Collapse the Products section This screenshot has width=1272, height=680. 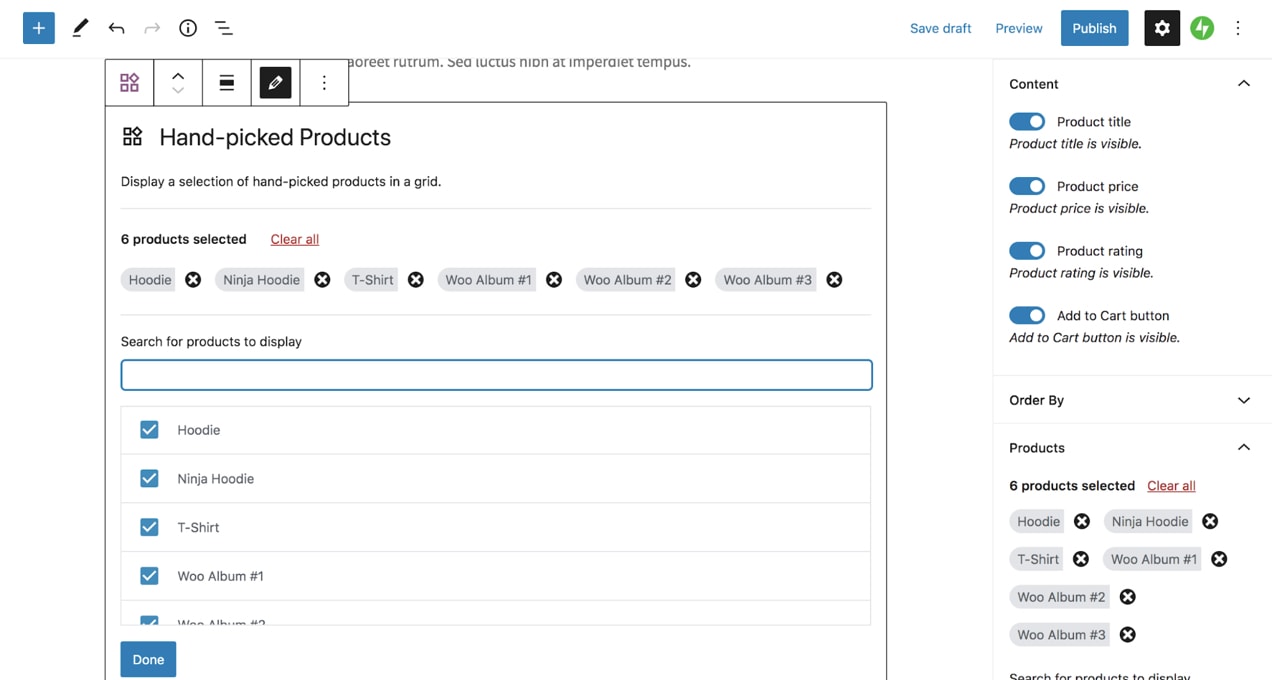(x=1243, y=447)
